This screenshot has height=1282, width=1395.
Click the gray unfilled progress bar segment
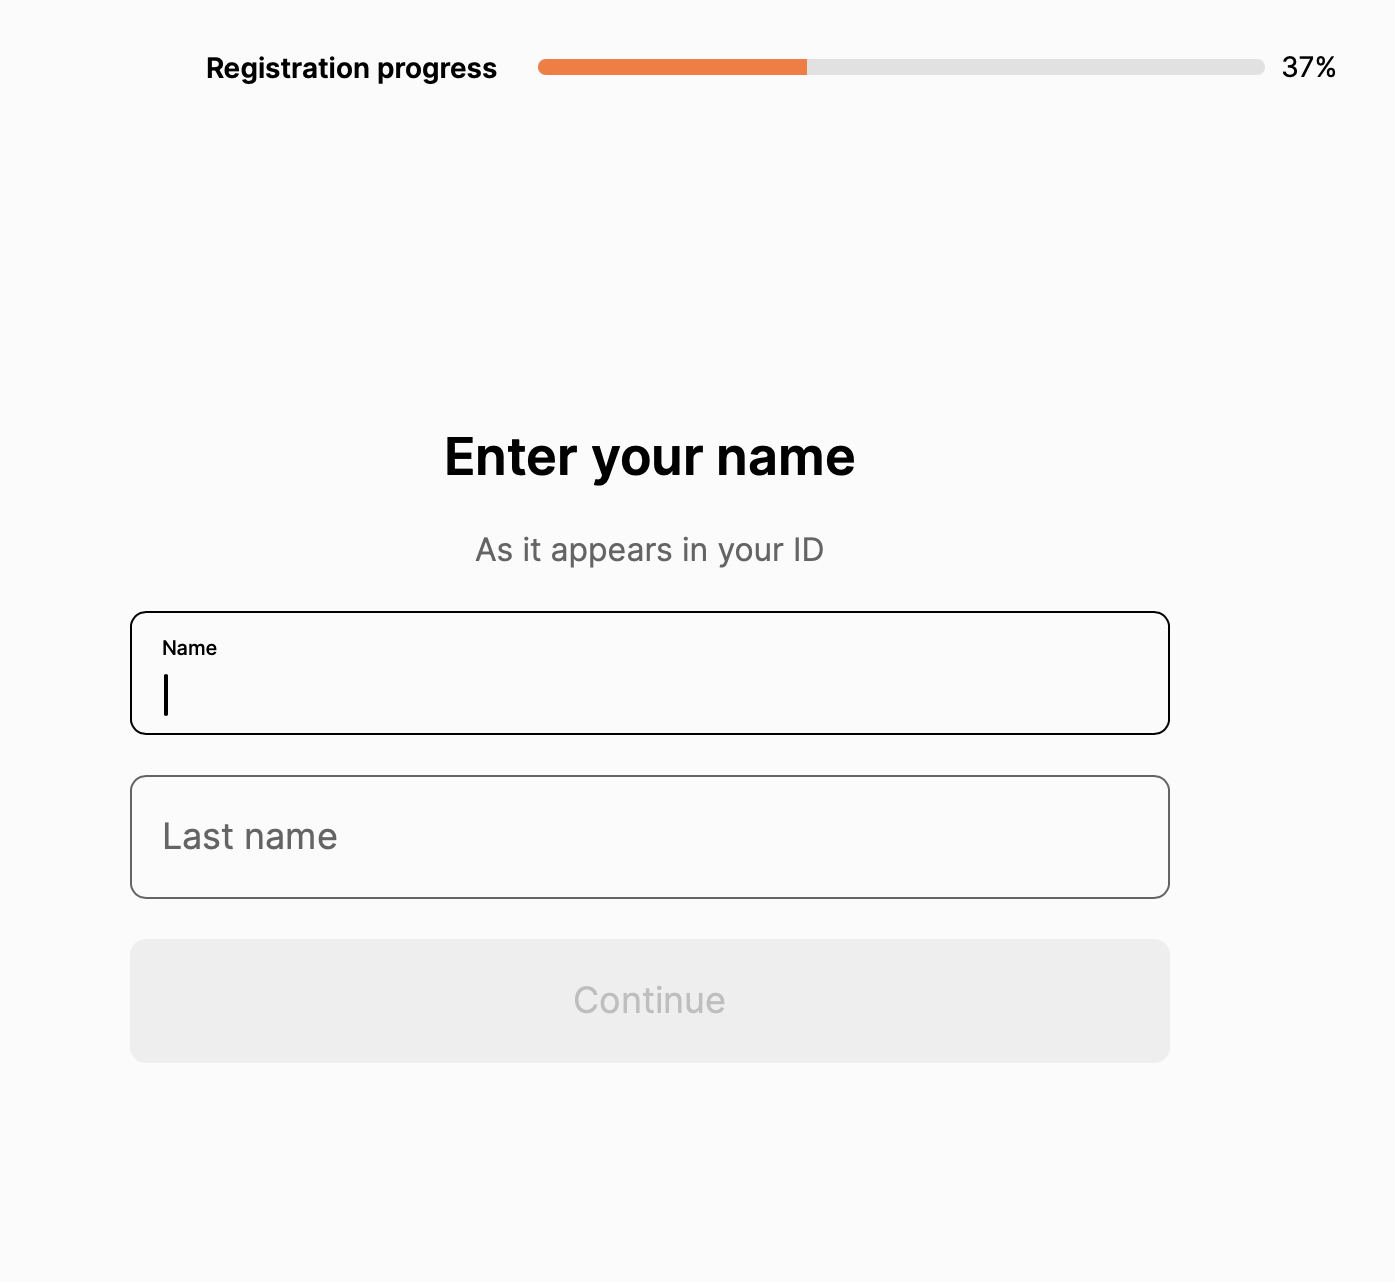[1036, 67]
